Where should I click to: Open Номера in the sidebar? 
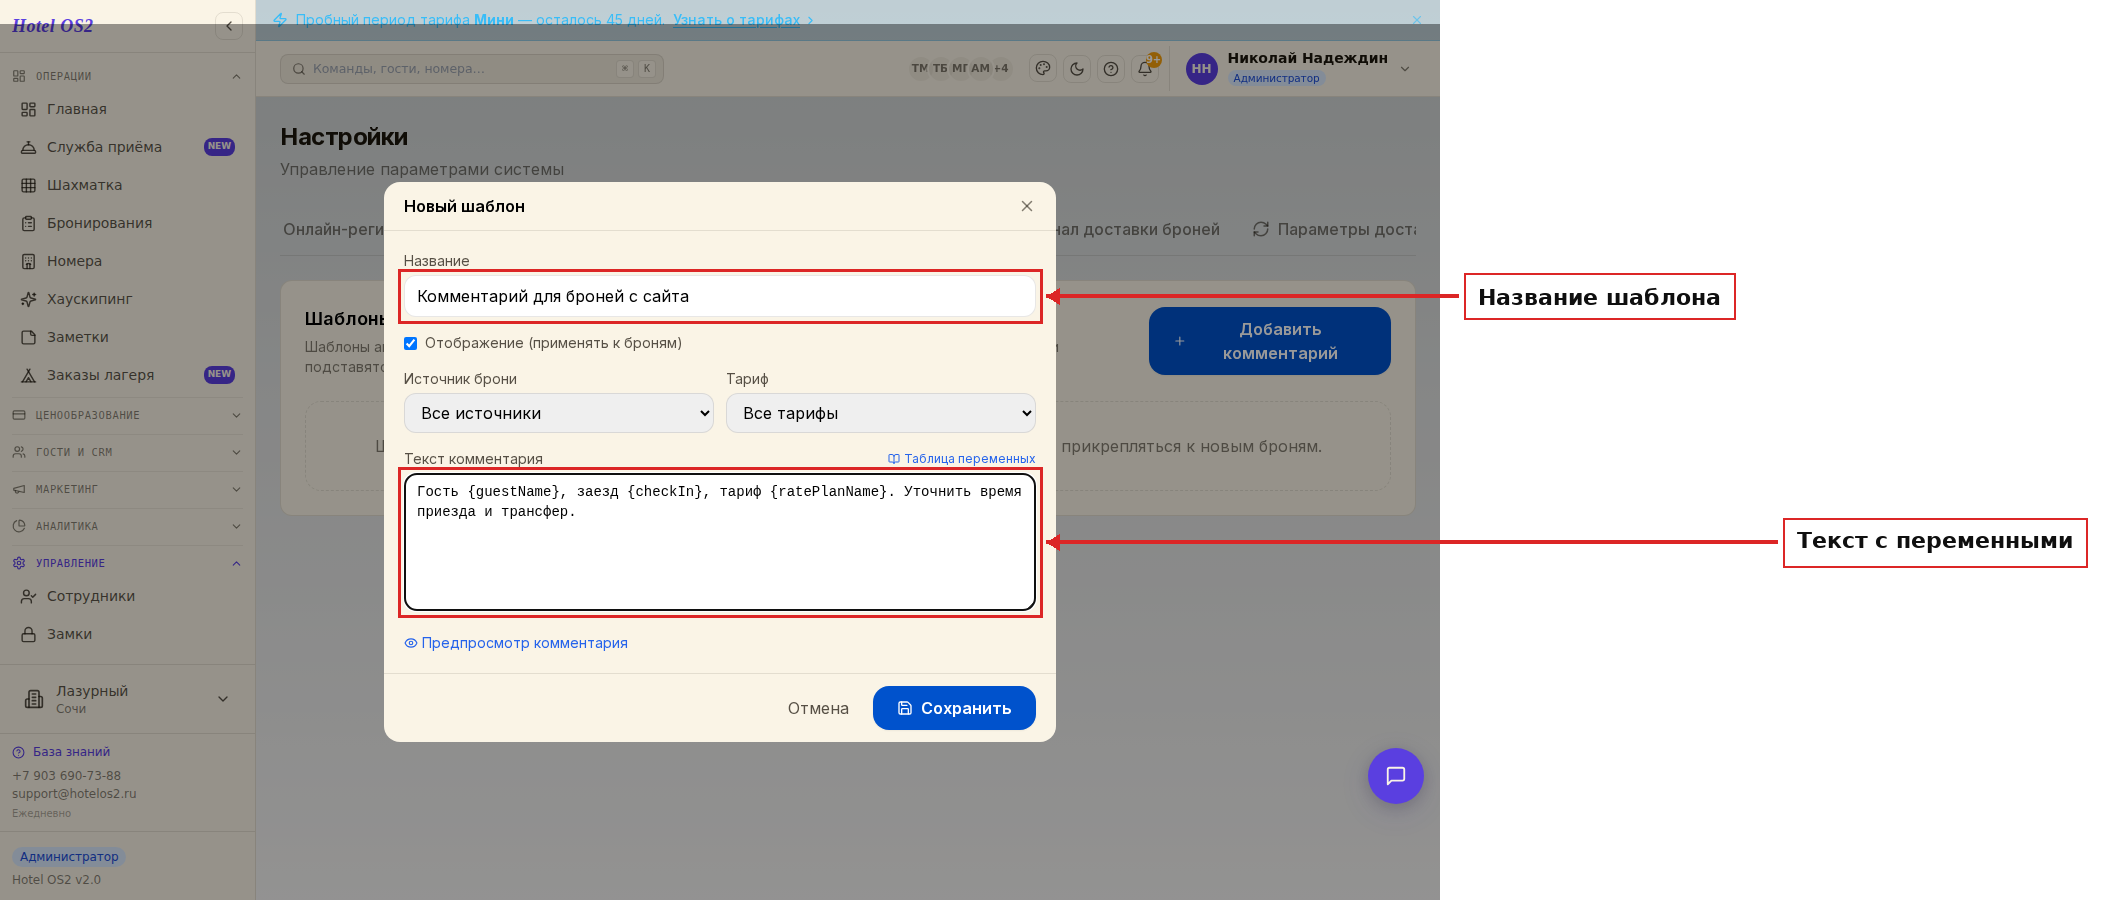(127, 261)
